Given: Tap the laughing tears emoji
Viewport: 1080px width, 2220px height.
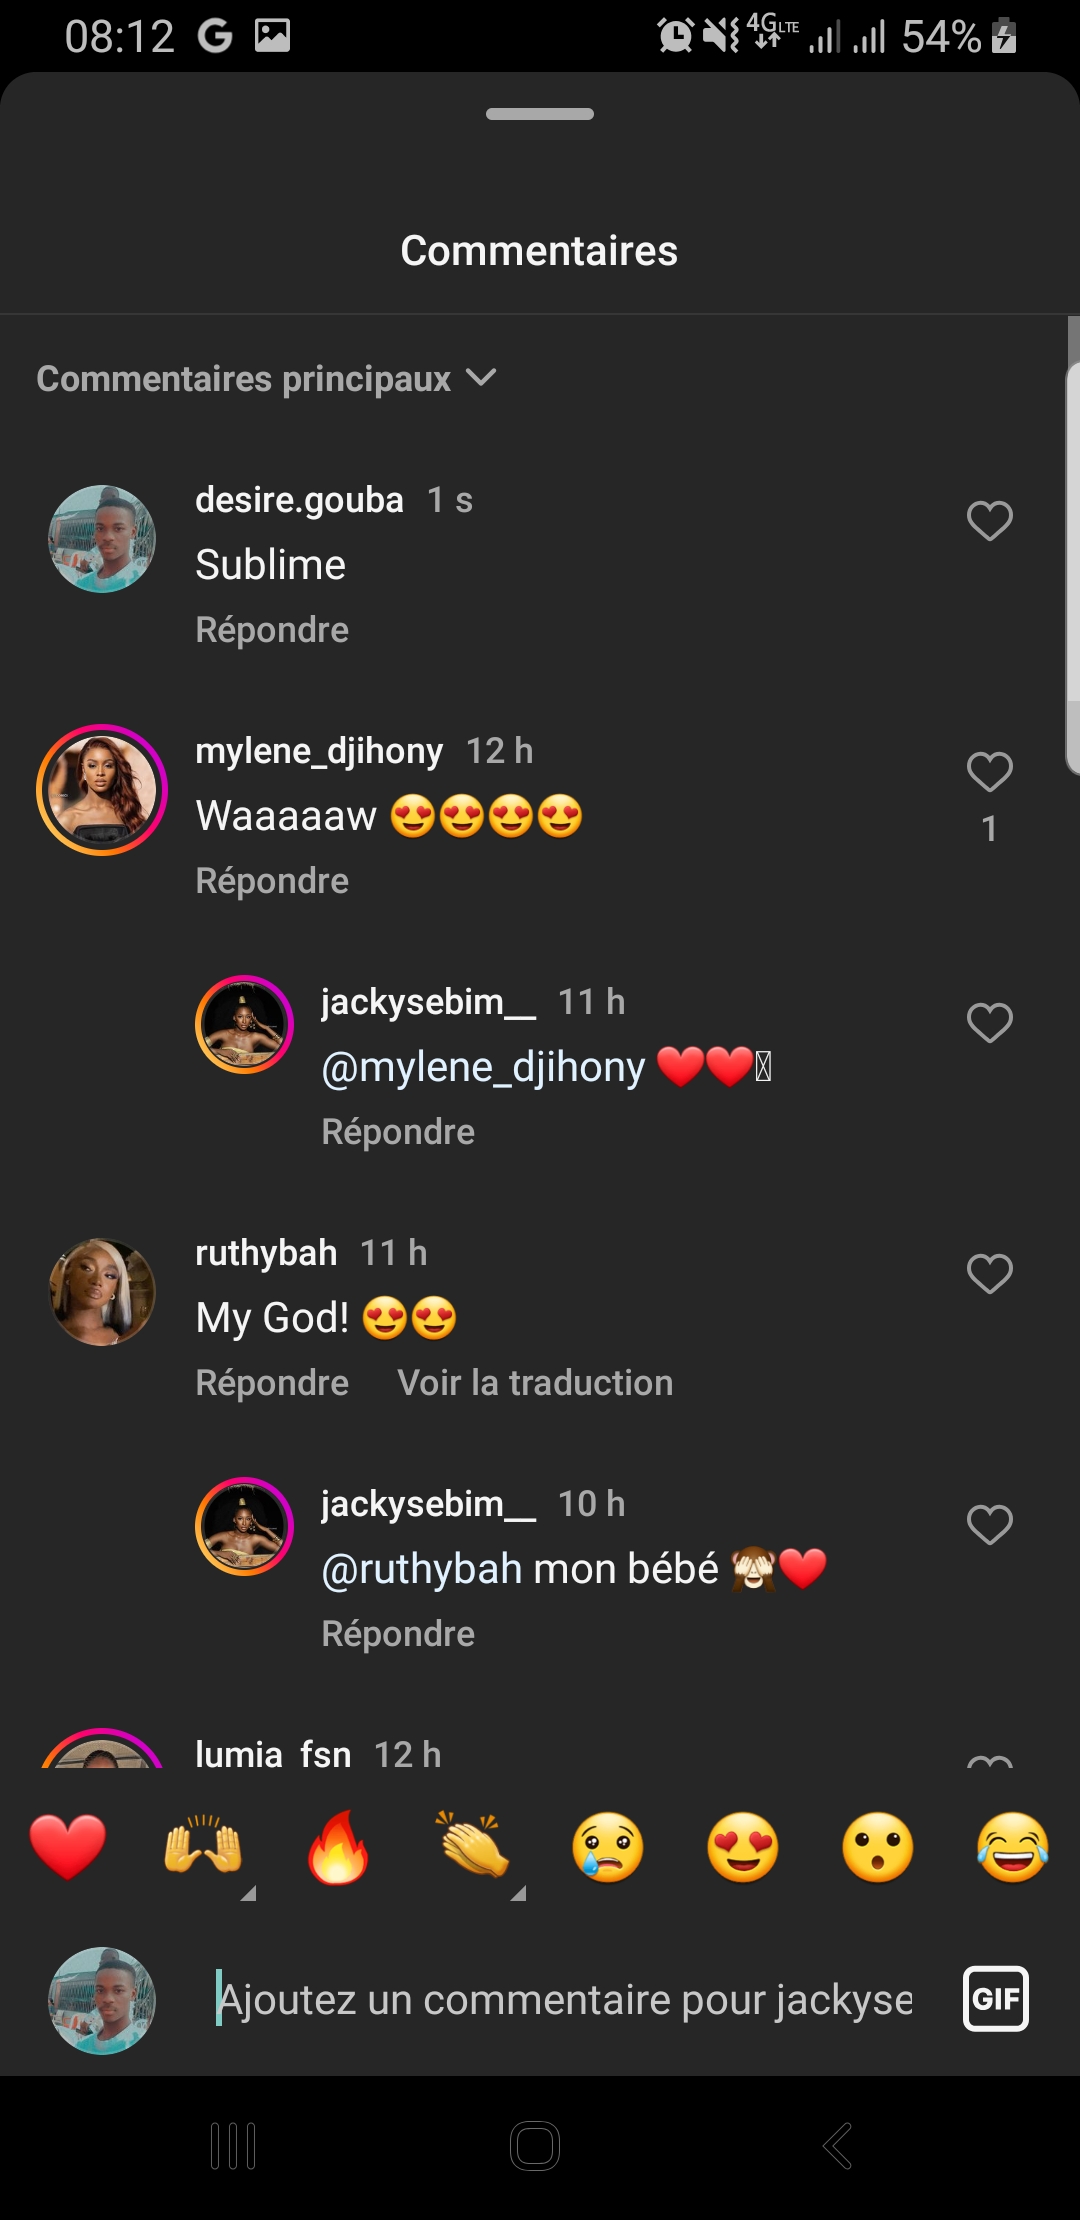Looking at the screenshot, I should pyautogui.click(x=1013, y=1847).
